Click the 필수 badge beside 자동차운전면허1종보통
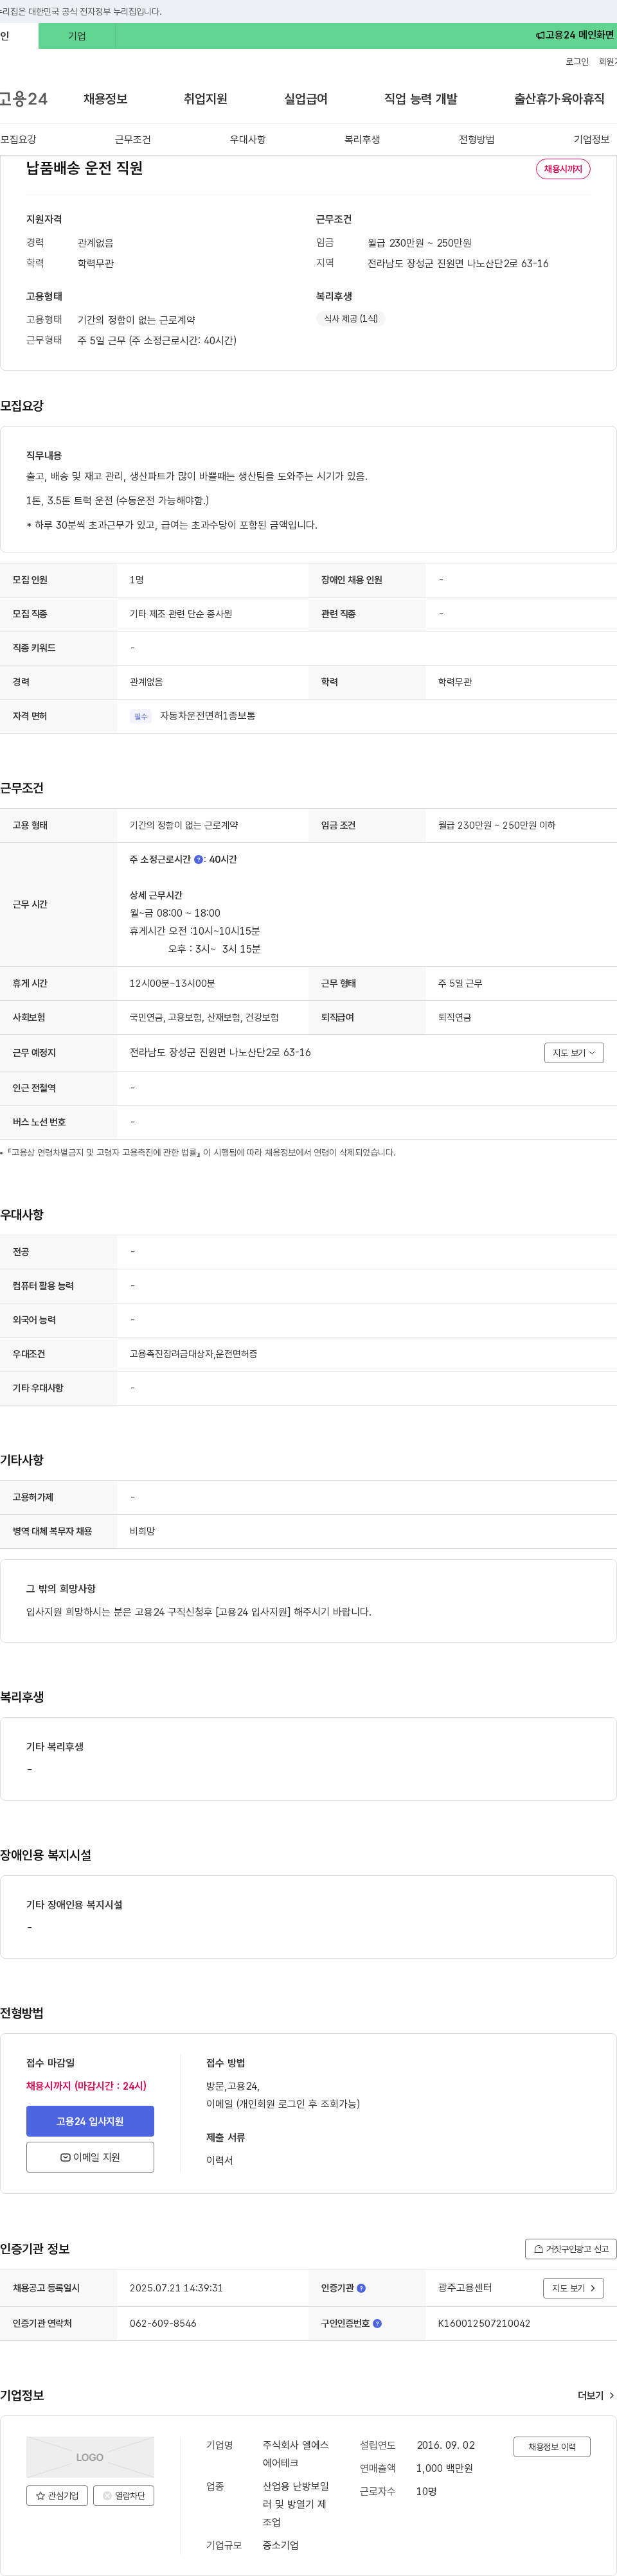 tap(140, 717)
